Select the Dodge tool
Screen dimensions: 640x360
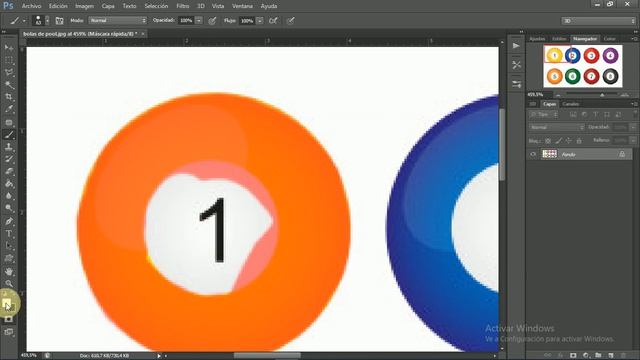[9, 209]
